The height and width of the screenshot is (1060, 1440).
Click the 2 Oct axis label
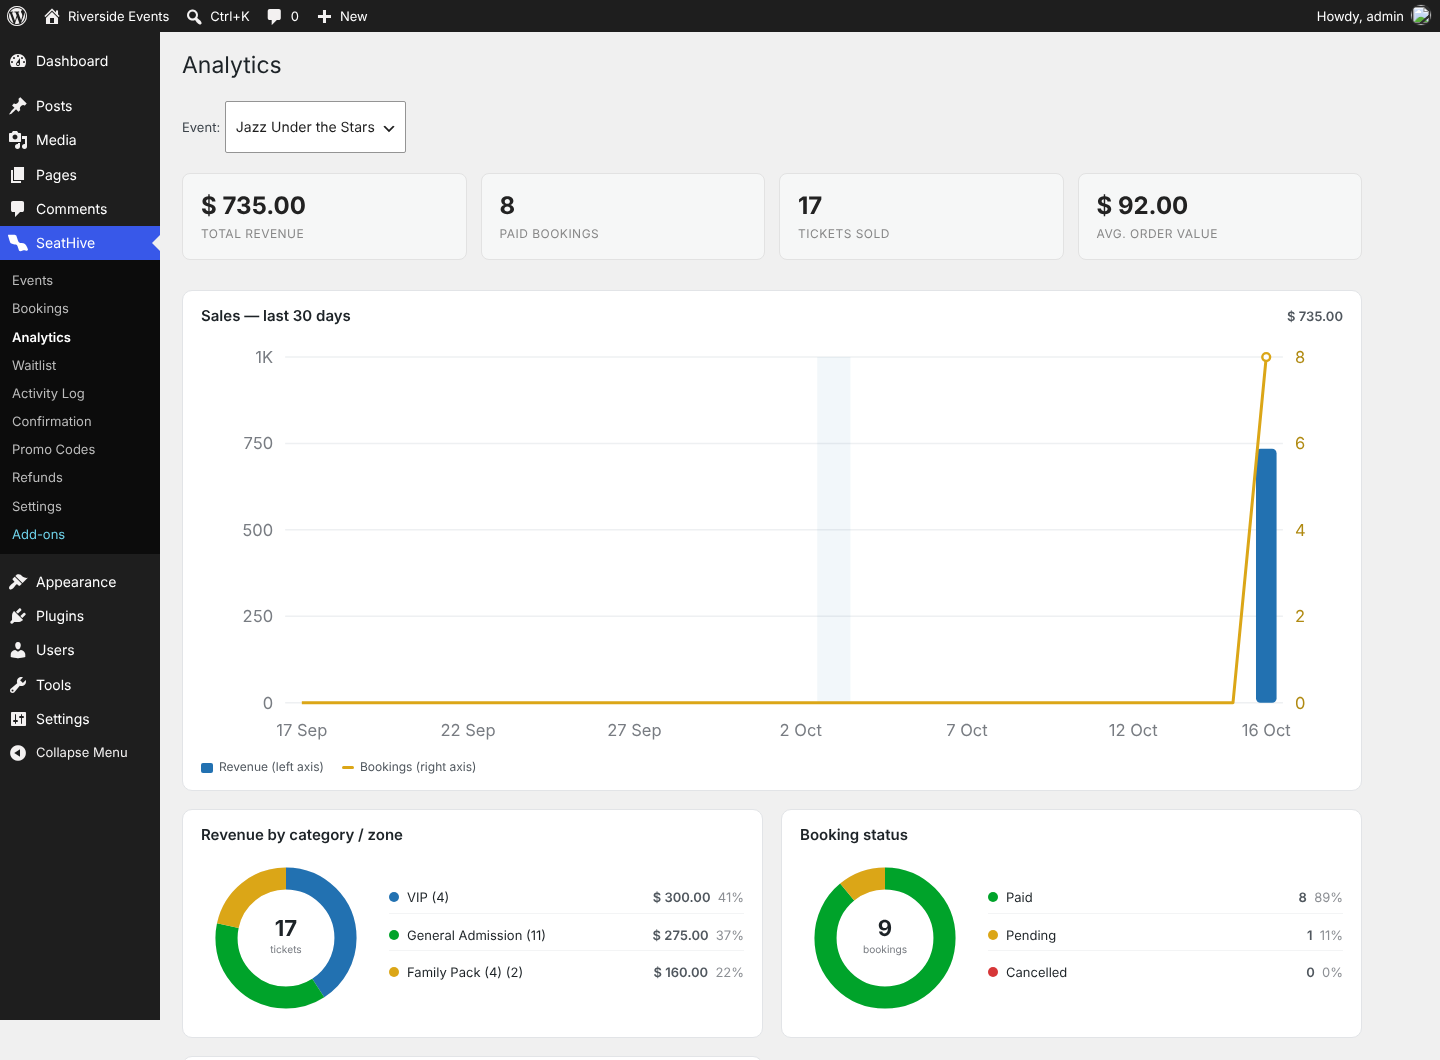(801, 730)
